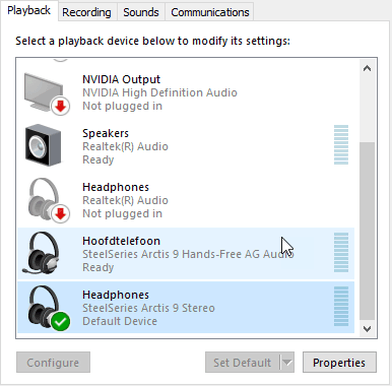The width and height of the screenshot is (392, 386).
Task: Click the Hoofdtelefoon volume level meter
Action: [341, 252]
